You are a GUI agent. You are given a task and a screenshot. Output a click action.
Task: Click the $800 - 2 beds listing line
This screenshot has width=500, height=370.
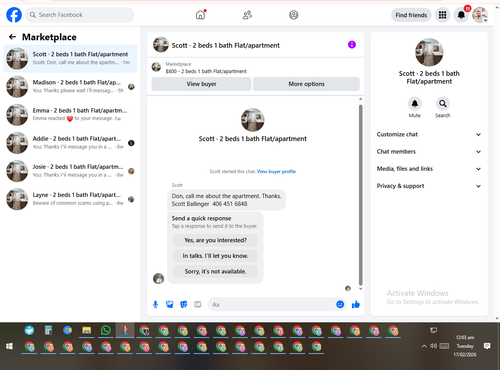[206, 71]
